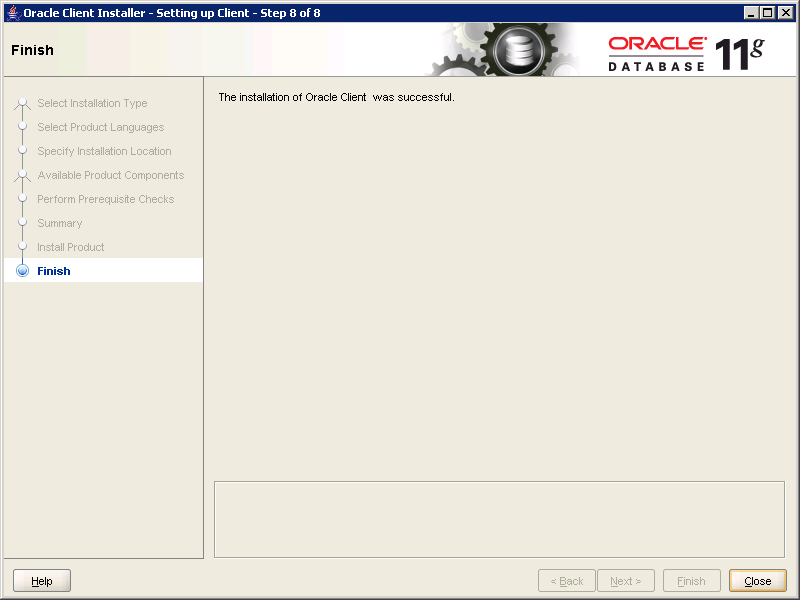Click the Select Installation Type step bullet
Image resolution: width=800 pixels, height=600 pixels.
click(x=22, y=103)
